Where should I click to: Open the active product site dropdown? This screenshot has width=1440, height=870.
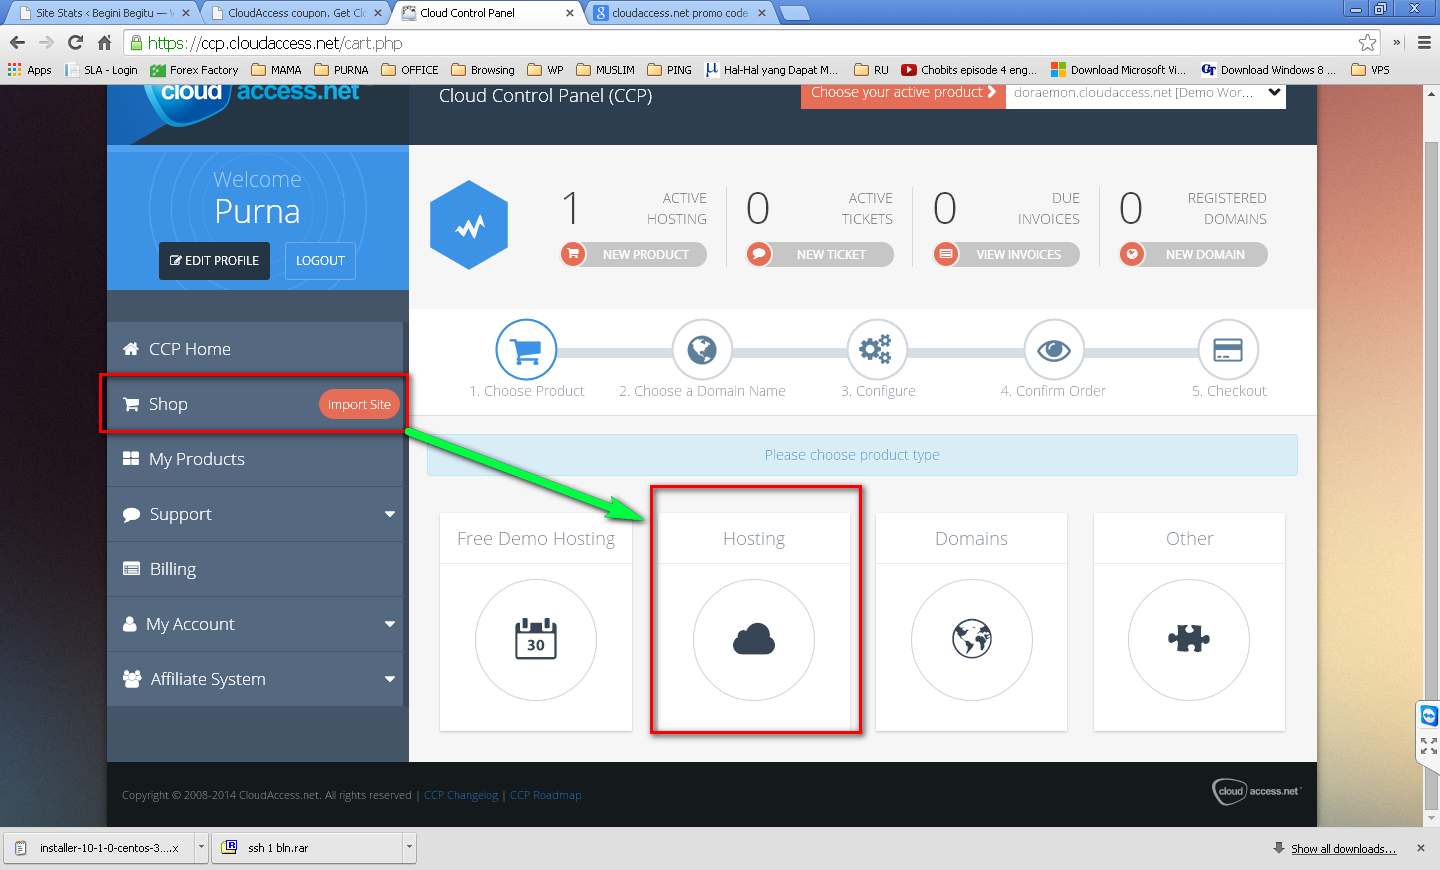(1146, 93)
